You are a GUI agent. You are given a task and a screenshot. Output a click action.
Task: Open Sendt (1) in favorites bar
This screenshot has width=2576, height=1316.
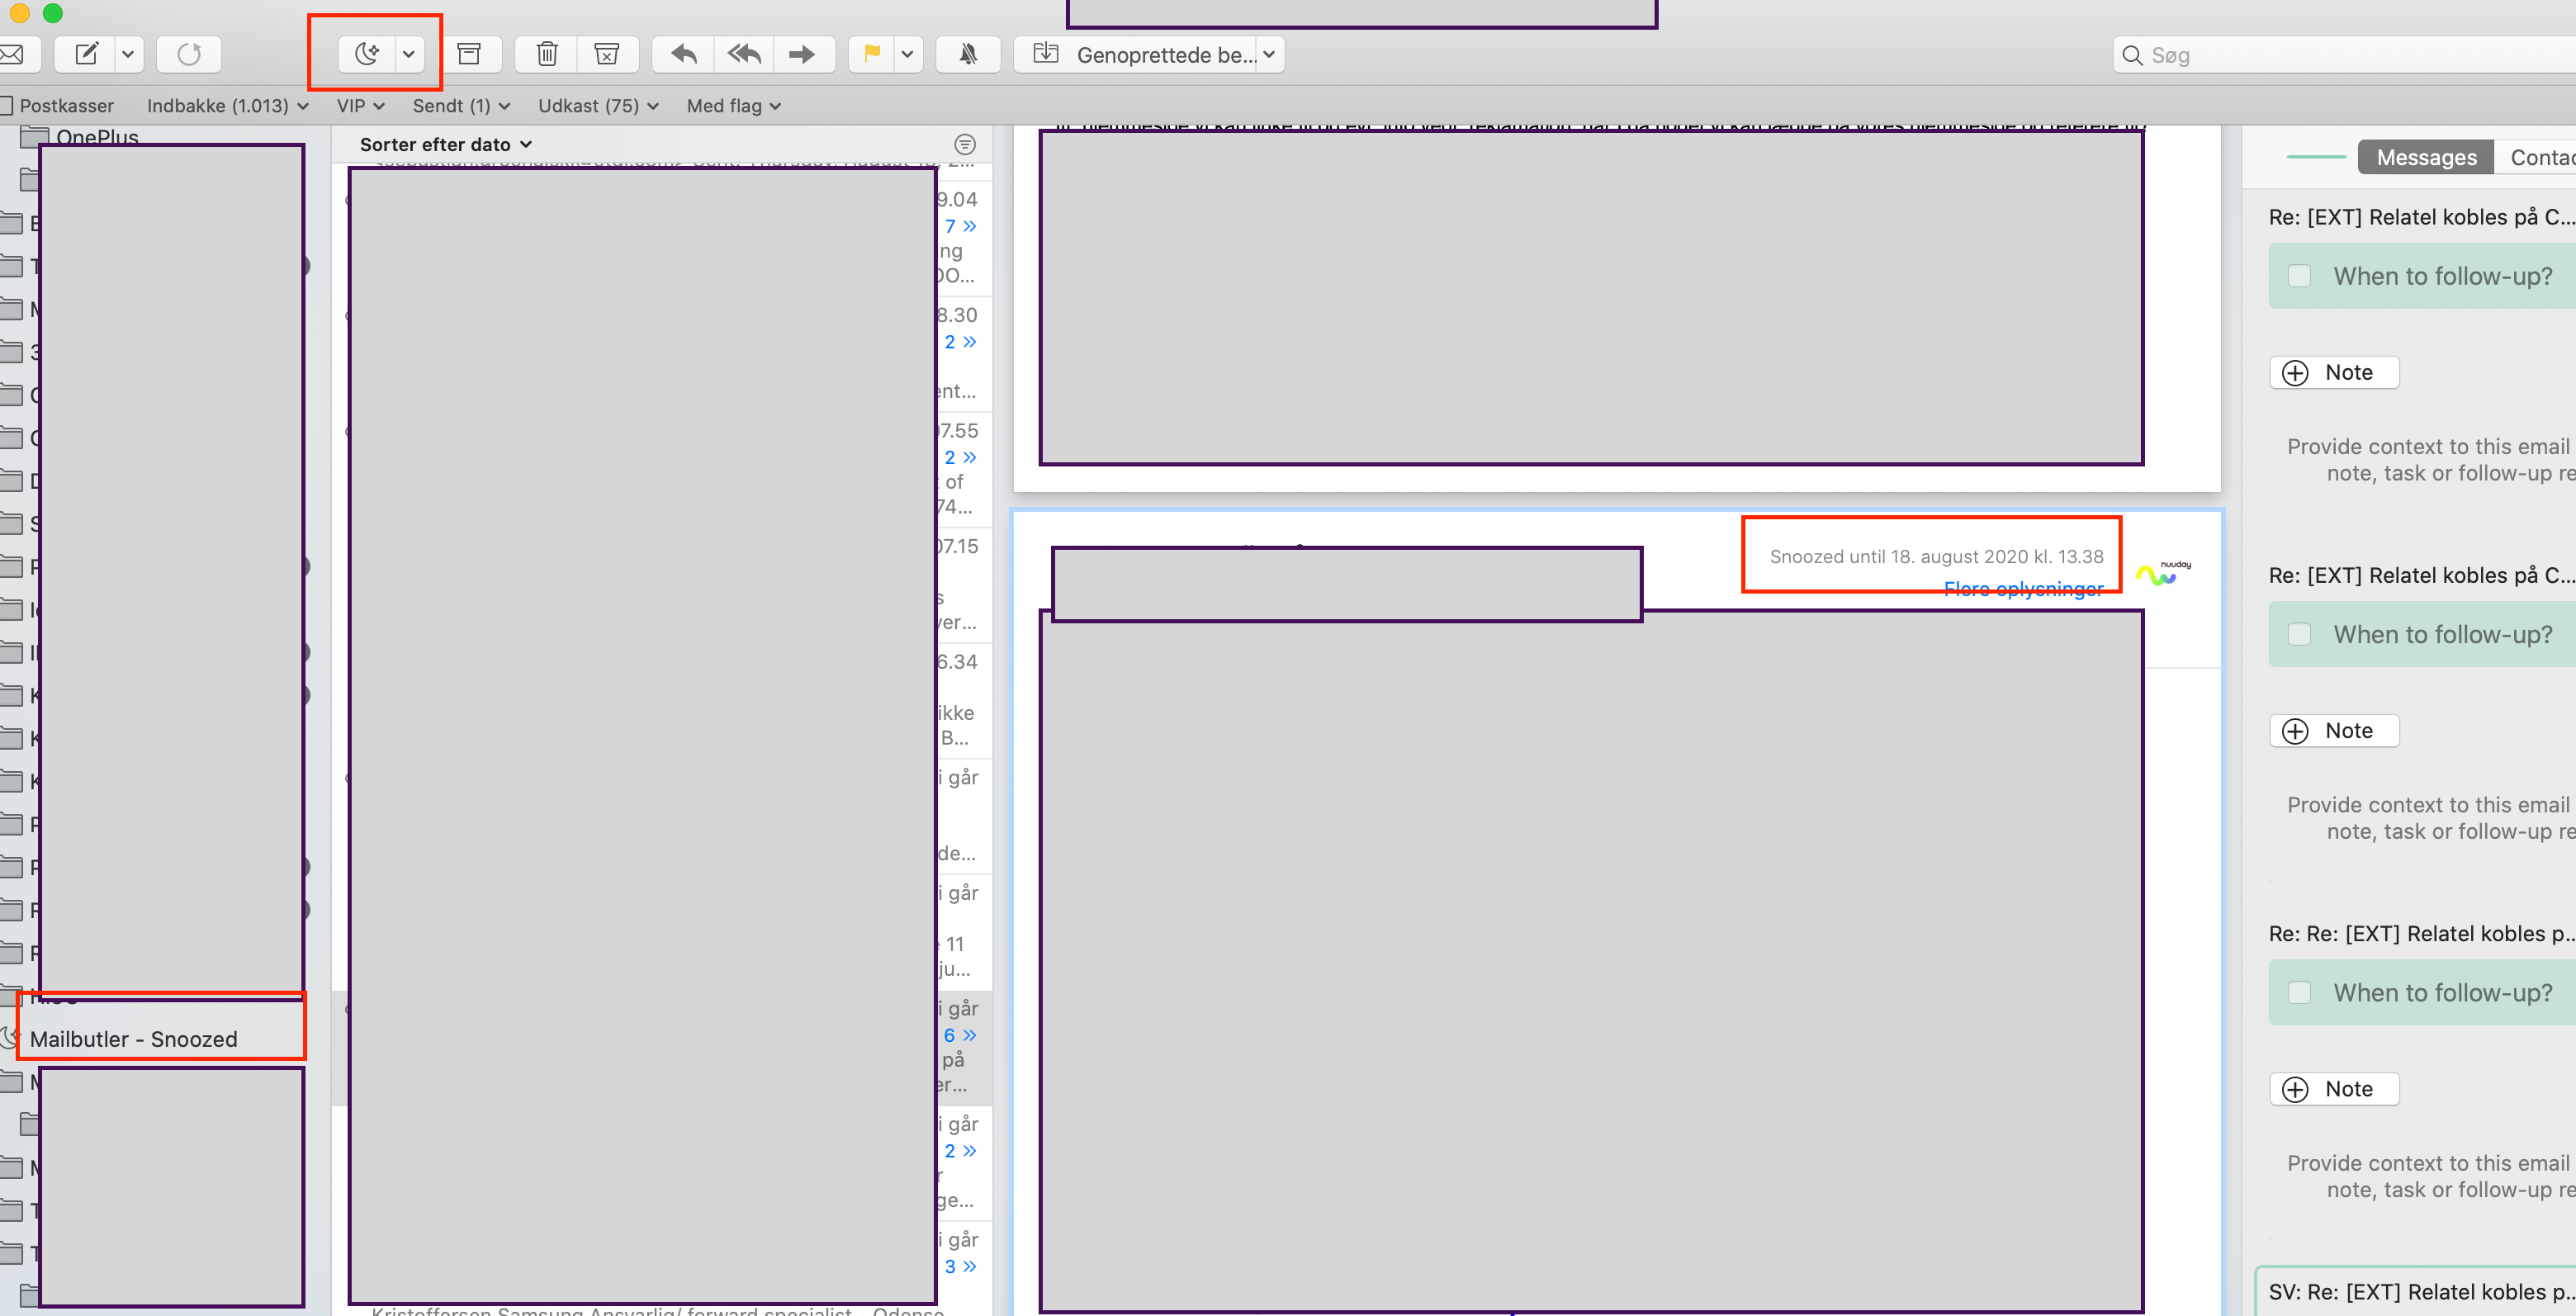461,105
